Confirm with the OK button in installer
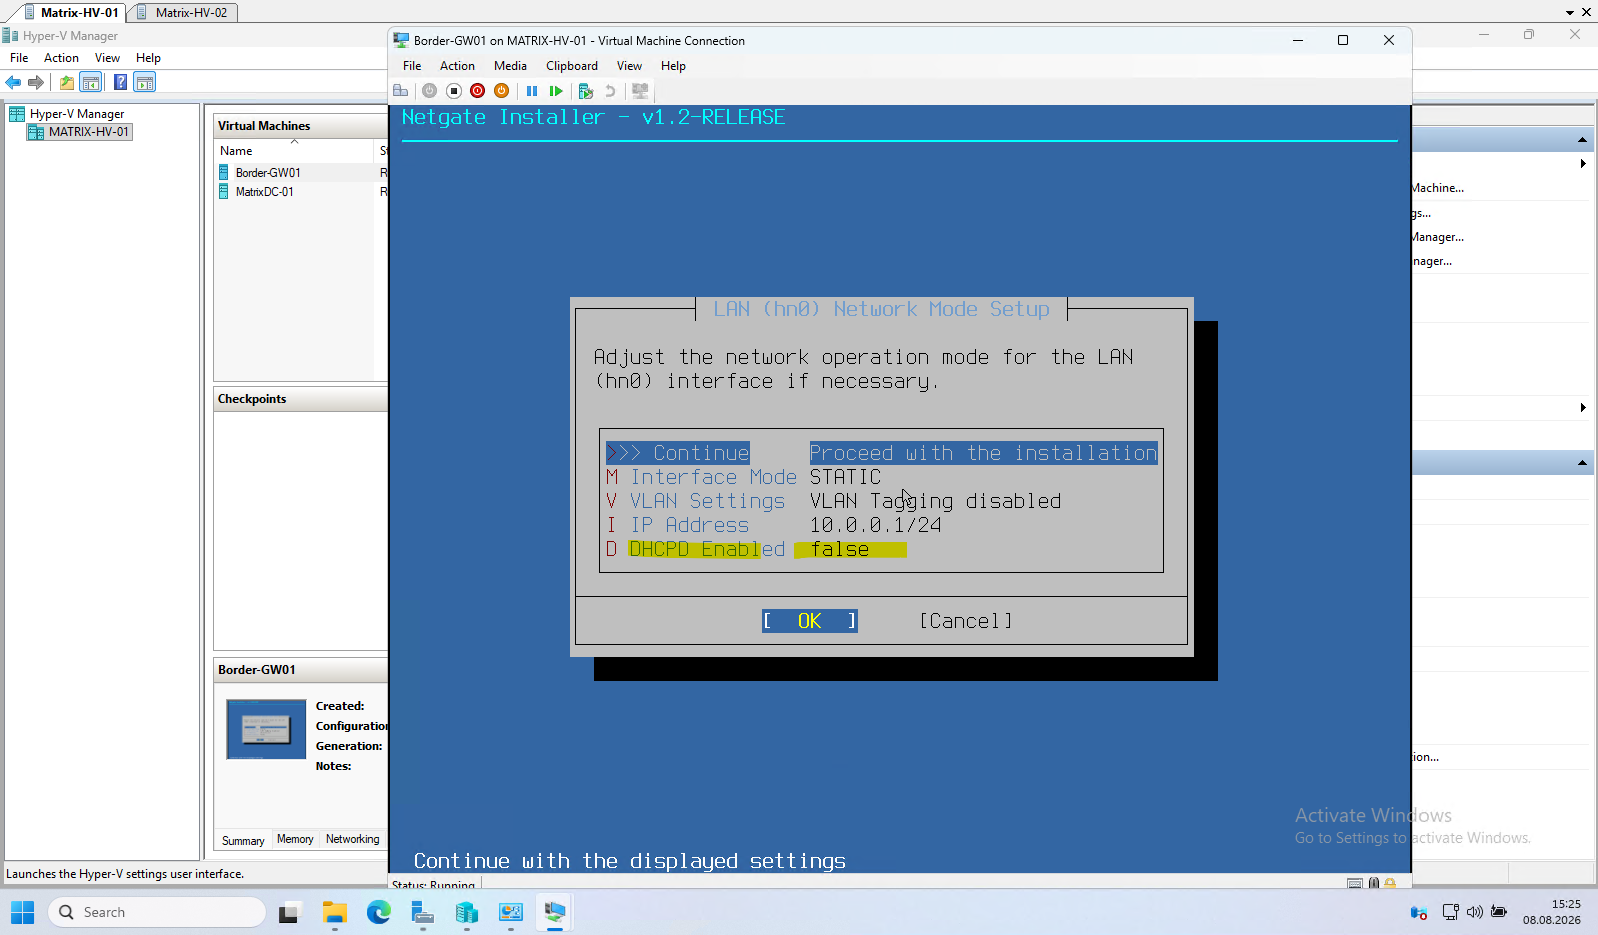The height and width of the screenshot is (935, 1598). point(810,621)
